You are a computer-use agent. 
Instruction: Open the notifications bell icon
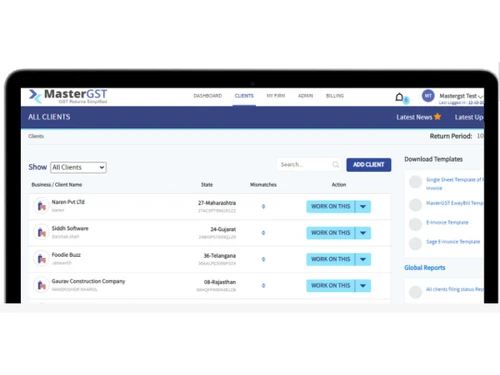pos(399,97)
